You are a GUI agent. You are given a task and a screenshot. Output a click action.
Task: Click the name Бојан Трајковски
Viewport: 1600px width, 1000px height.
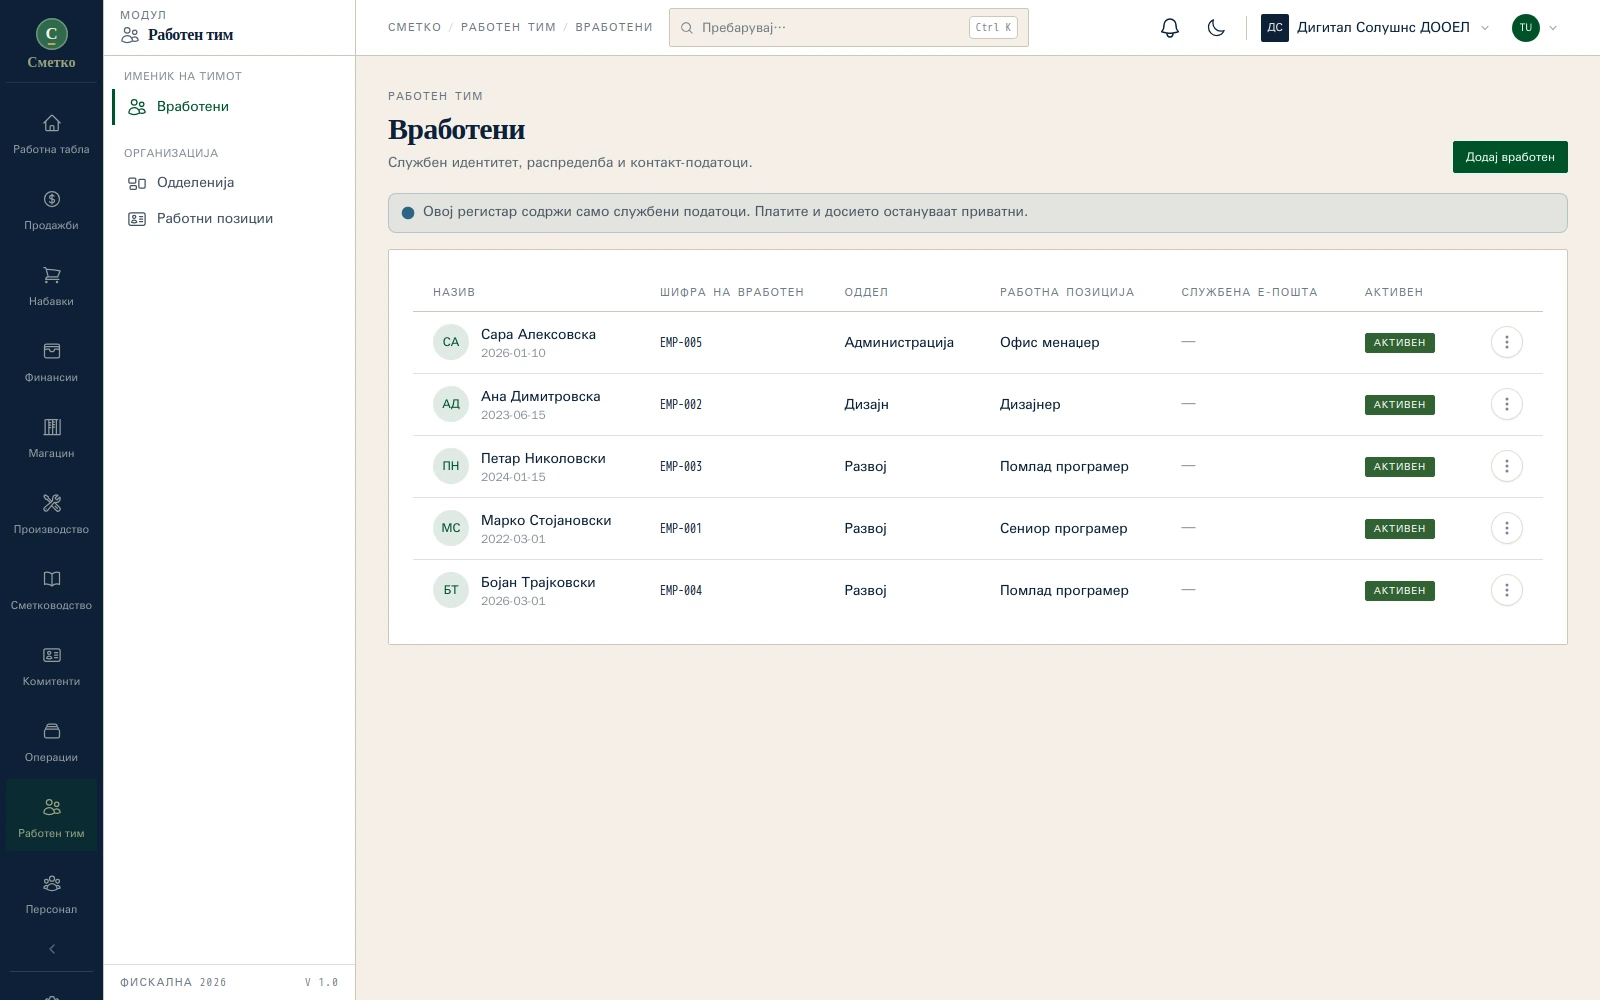tap(538, 583)
